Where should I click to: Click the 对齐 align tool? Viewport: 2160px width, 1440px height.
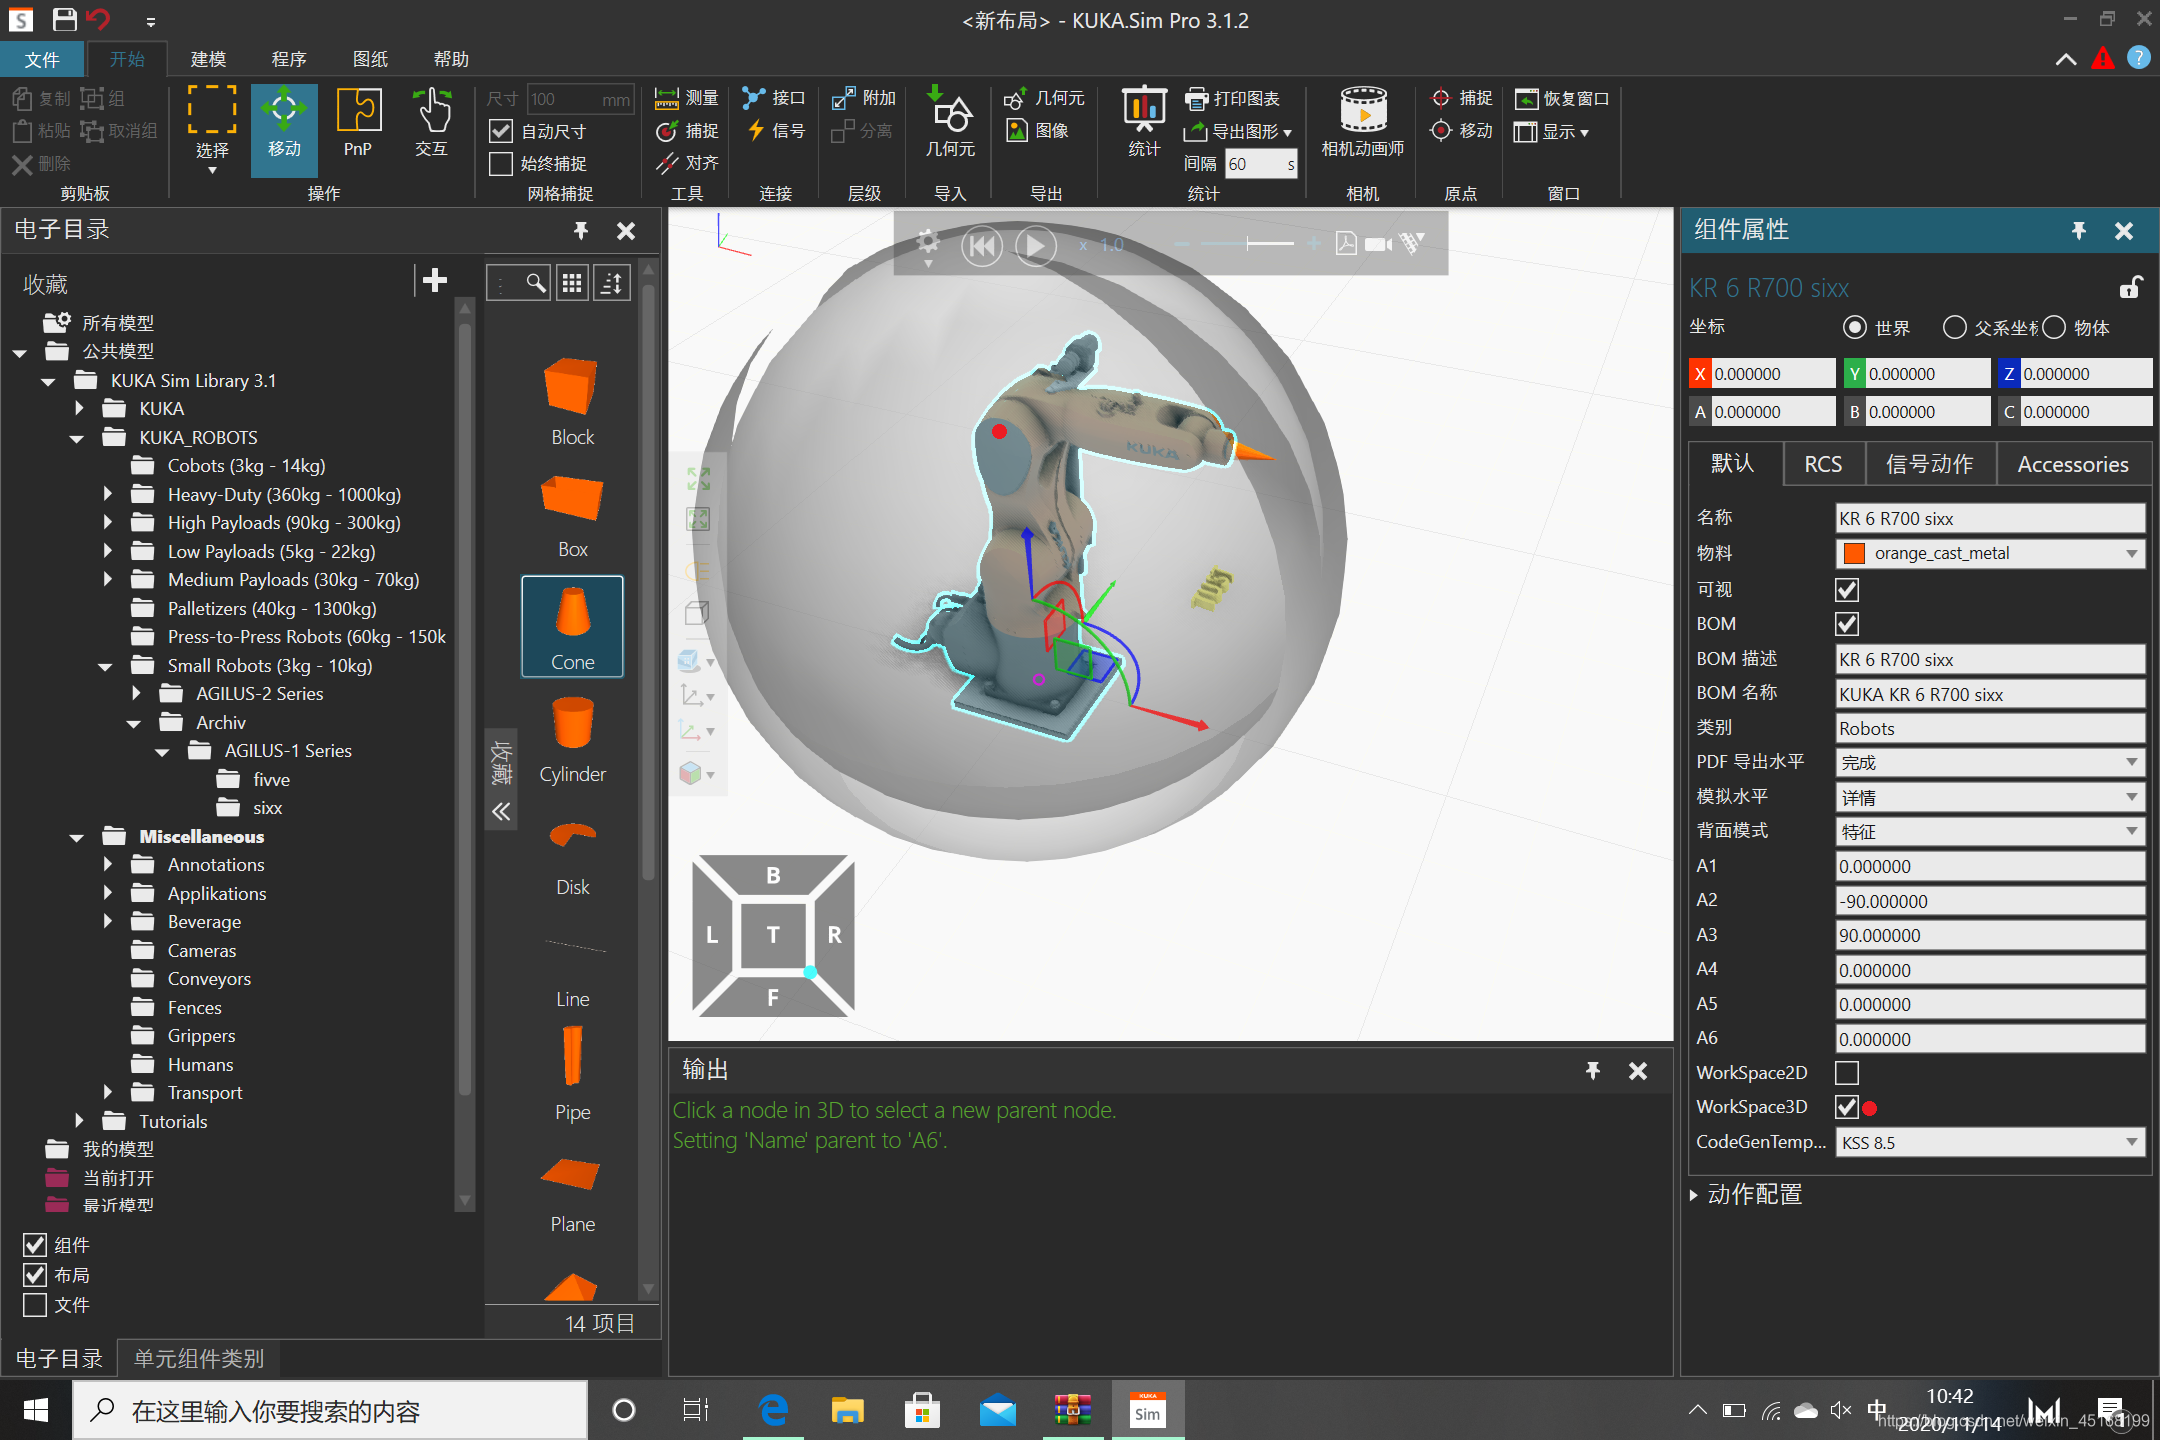[x=687, y=162]
